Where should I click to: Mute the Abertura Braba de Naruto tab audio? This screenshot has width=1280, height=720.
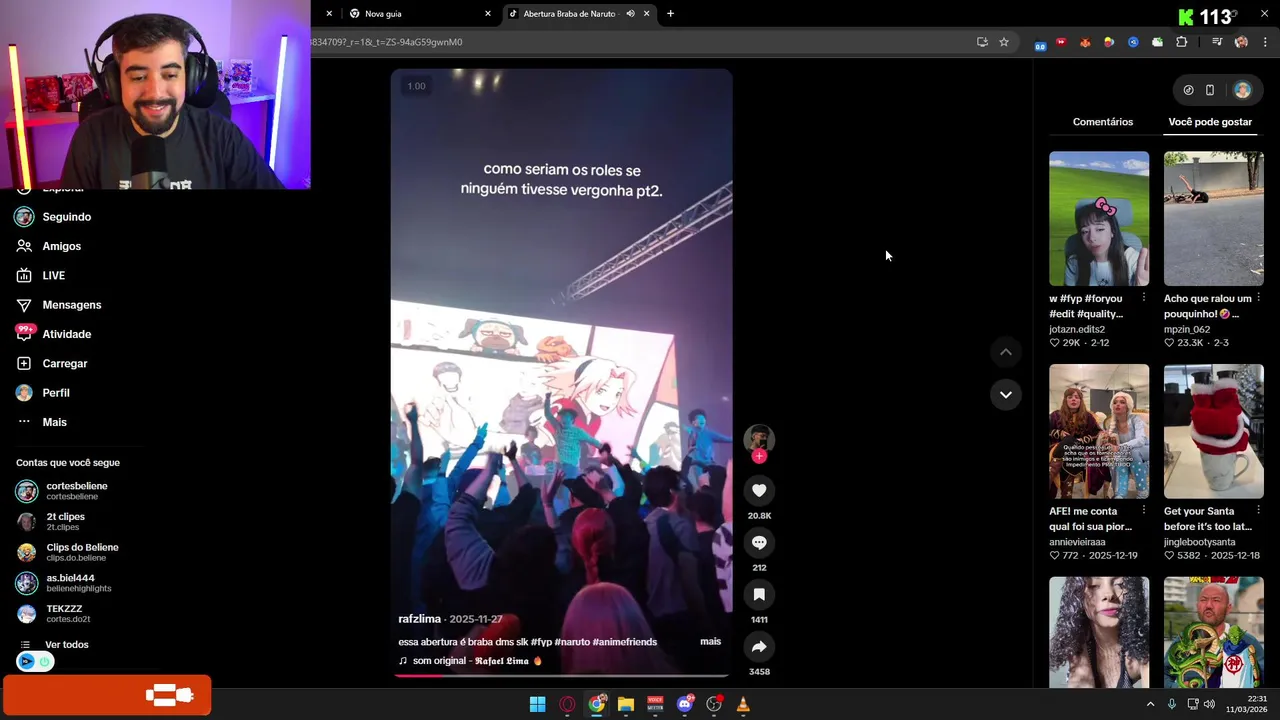coord(630,14)
